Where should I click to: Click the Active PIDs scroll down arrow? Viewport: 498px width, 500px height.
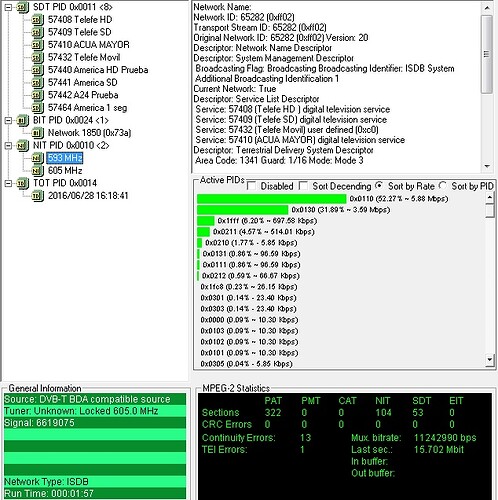(x=489, y=359)
